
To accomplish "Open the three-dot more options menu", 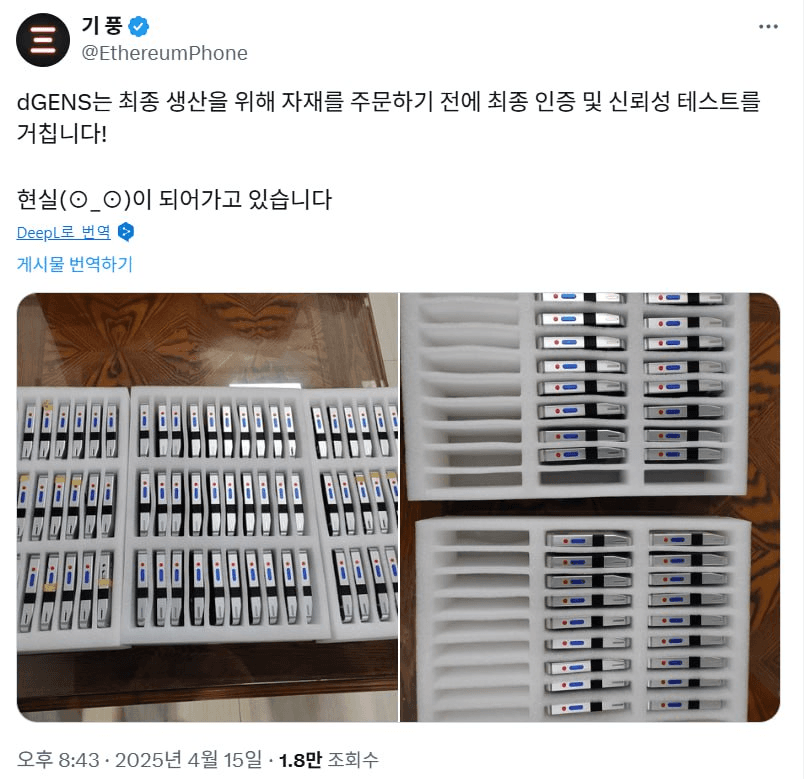I will click(768, 26).
